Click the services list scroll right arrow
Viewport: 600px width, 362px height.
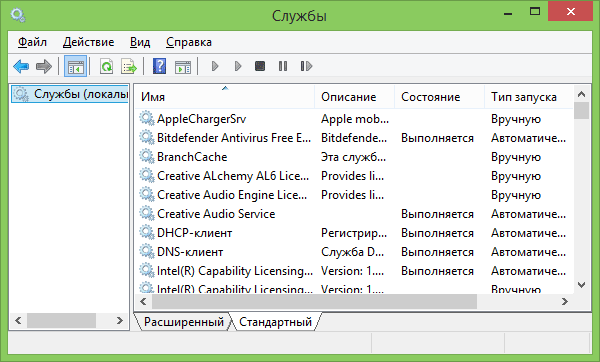point(565,302)
